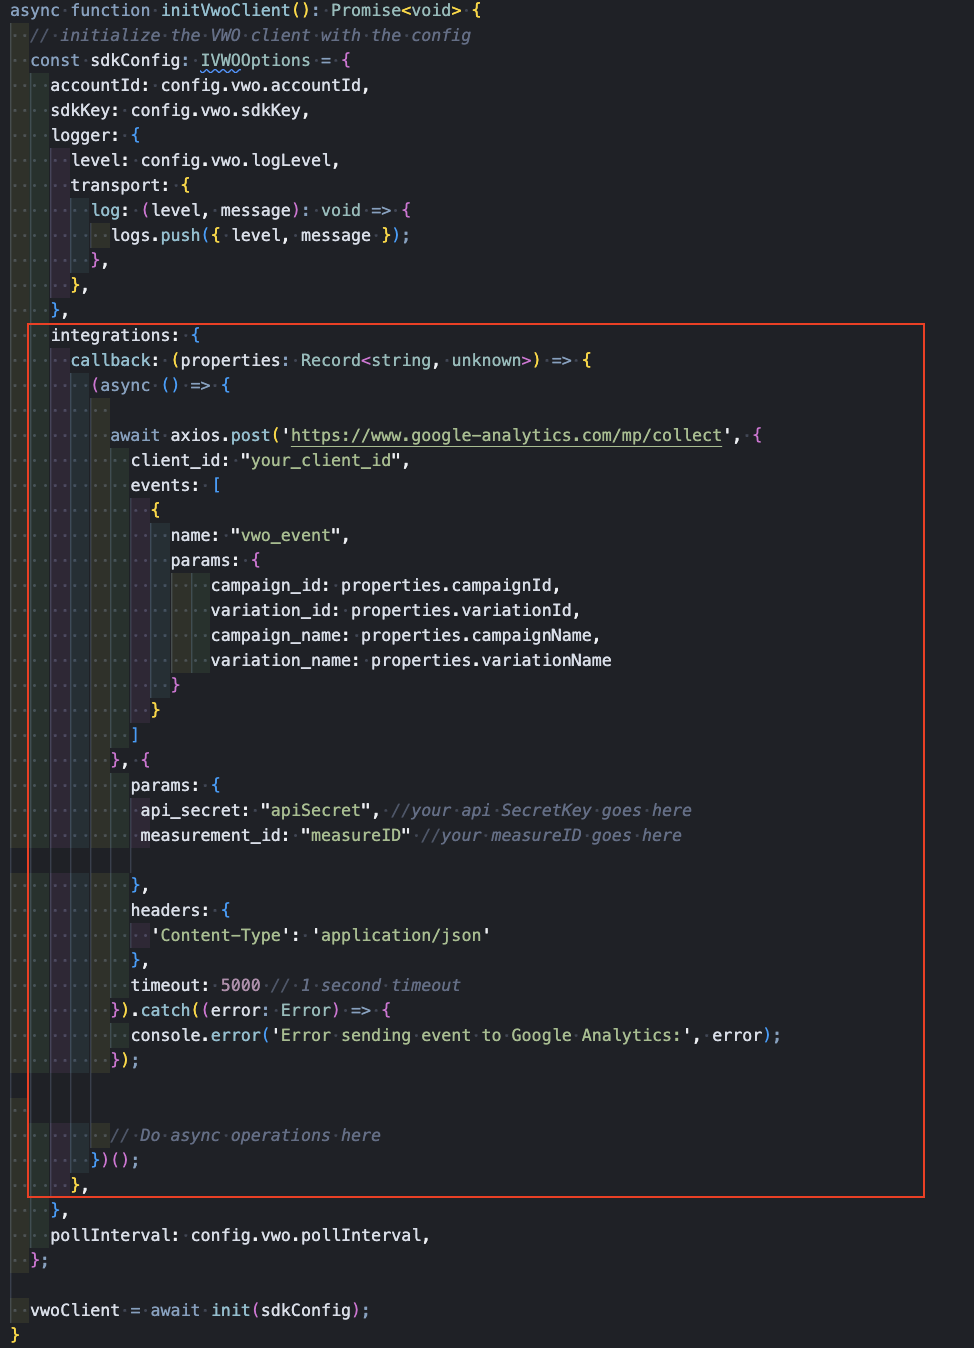Screen dimensions: 974x1348
Task: Click the "apiSecret" string value
Action: coord(315,810)
